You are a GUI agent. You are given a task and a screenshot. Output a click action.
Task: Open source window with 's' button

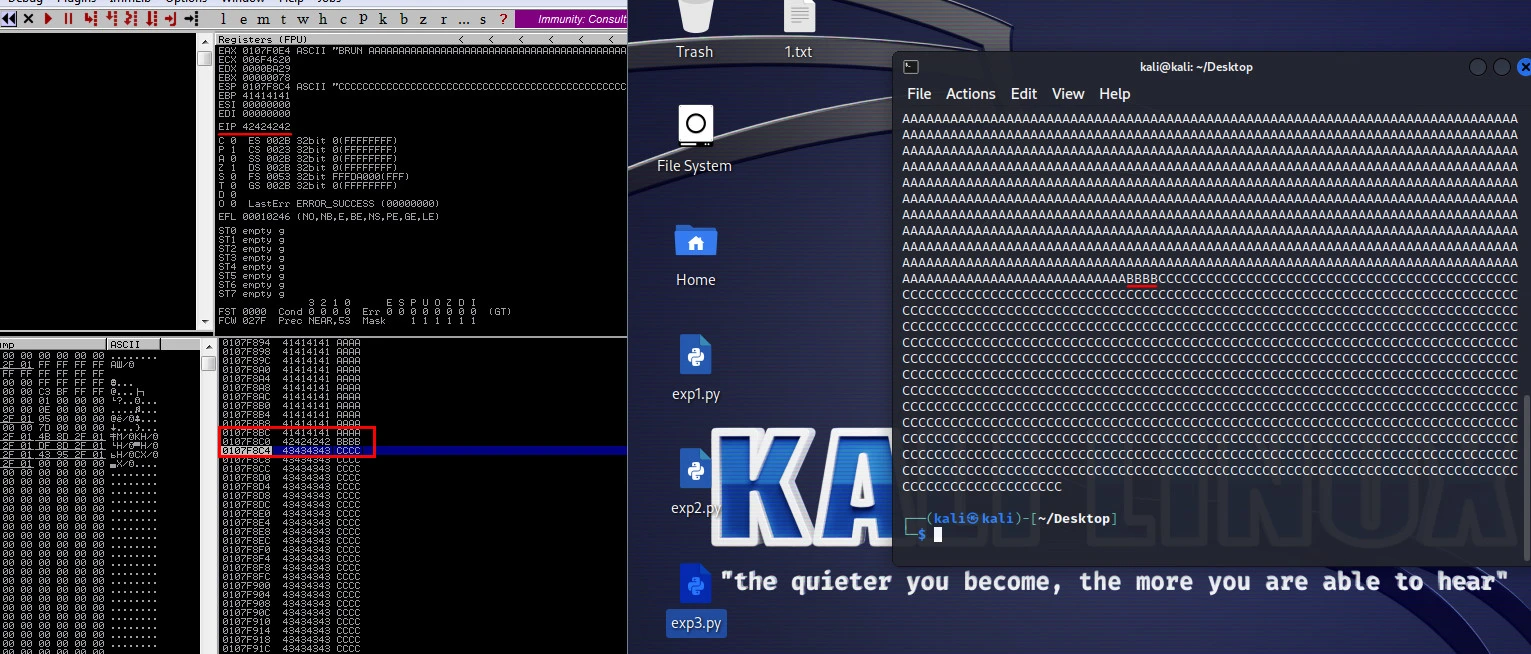483,19
